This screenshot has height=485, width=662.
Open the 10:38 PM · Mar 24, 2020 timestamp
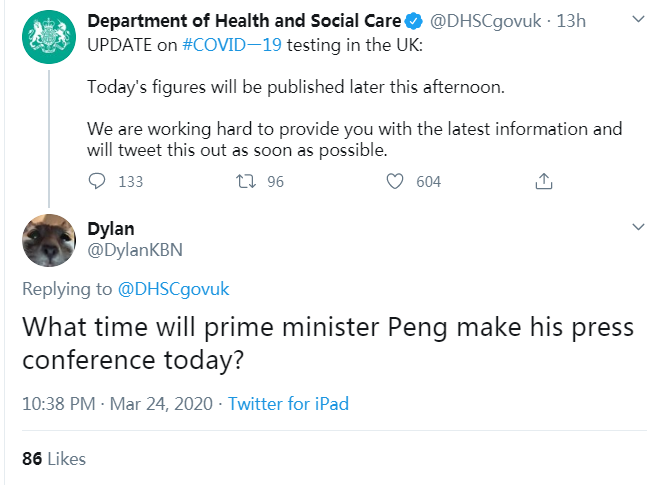[116, 404]
